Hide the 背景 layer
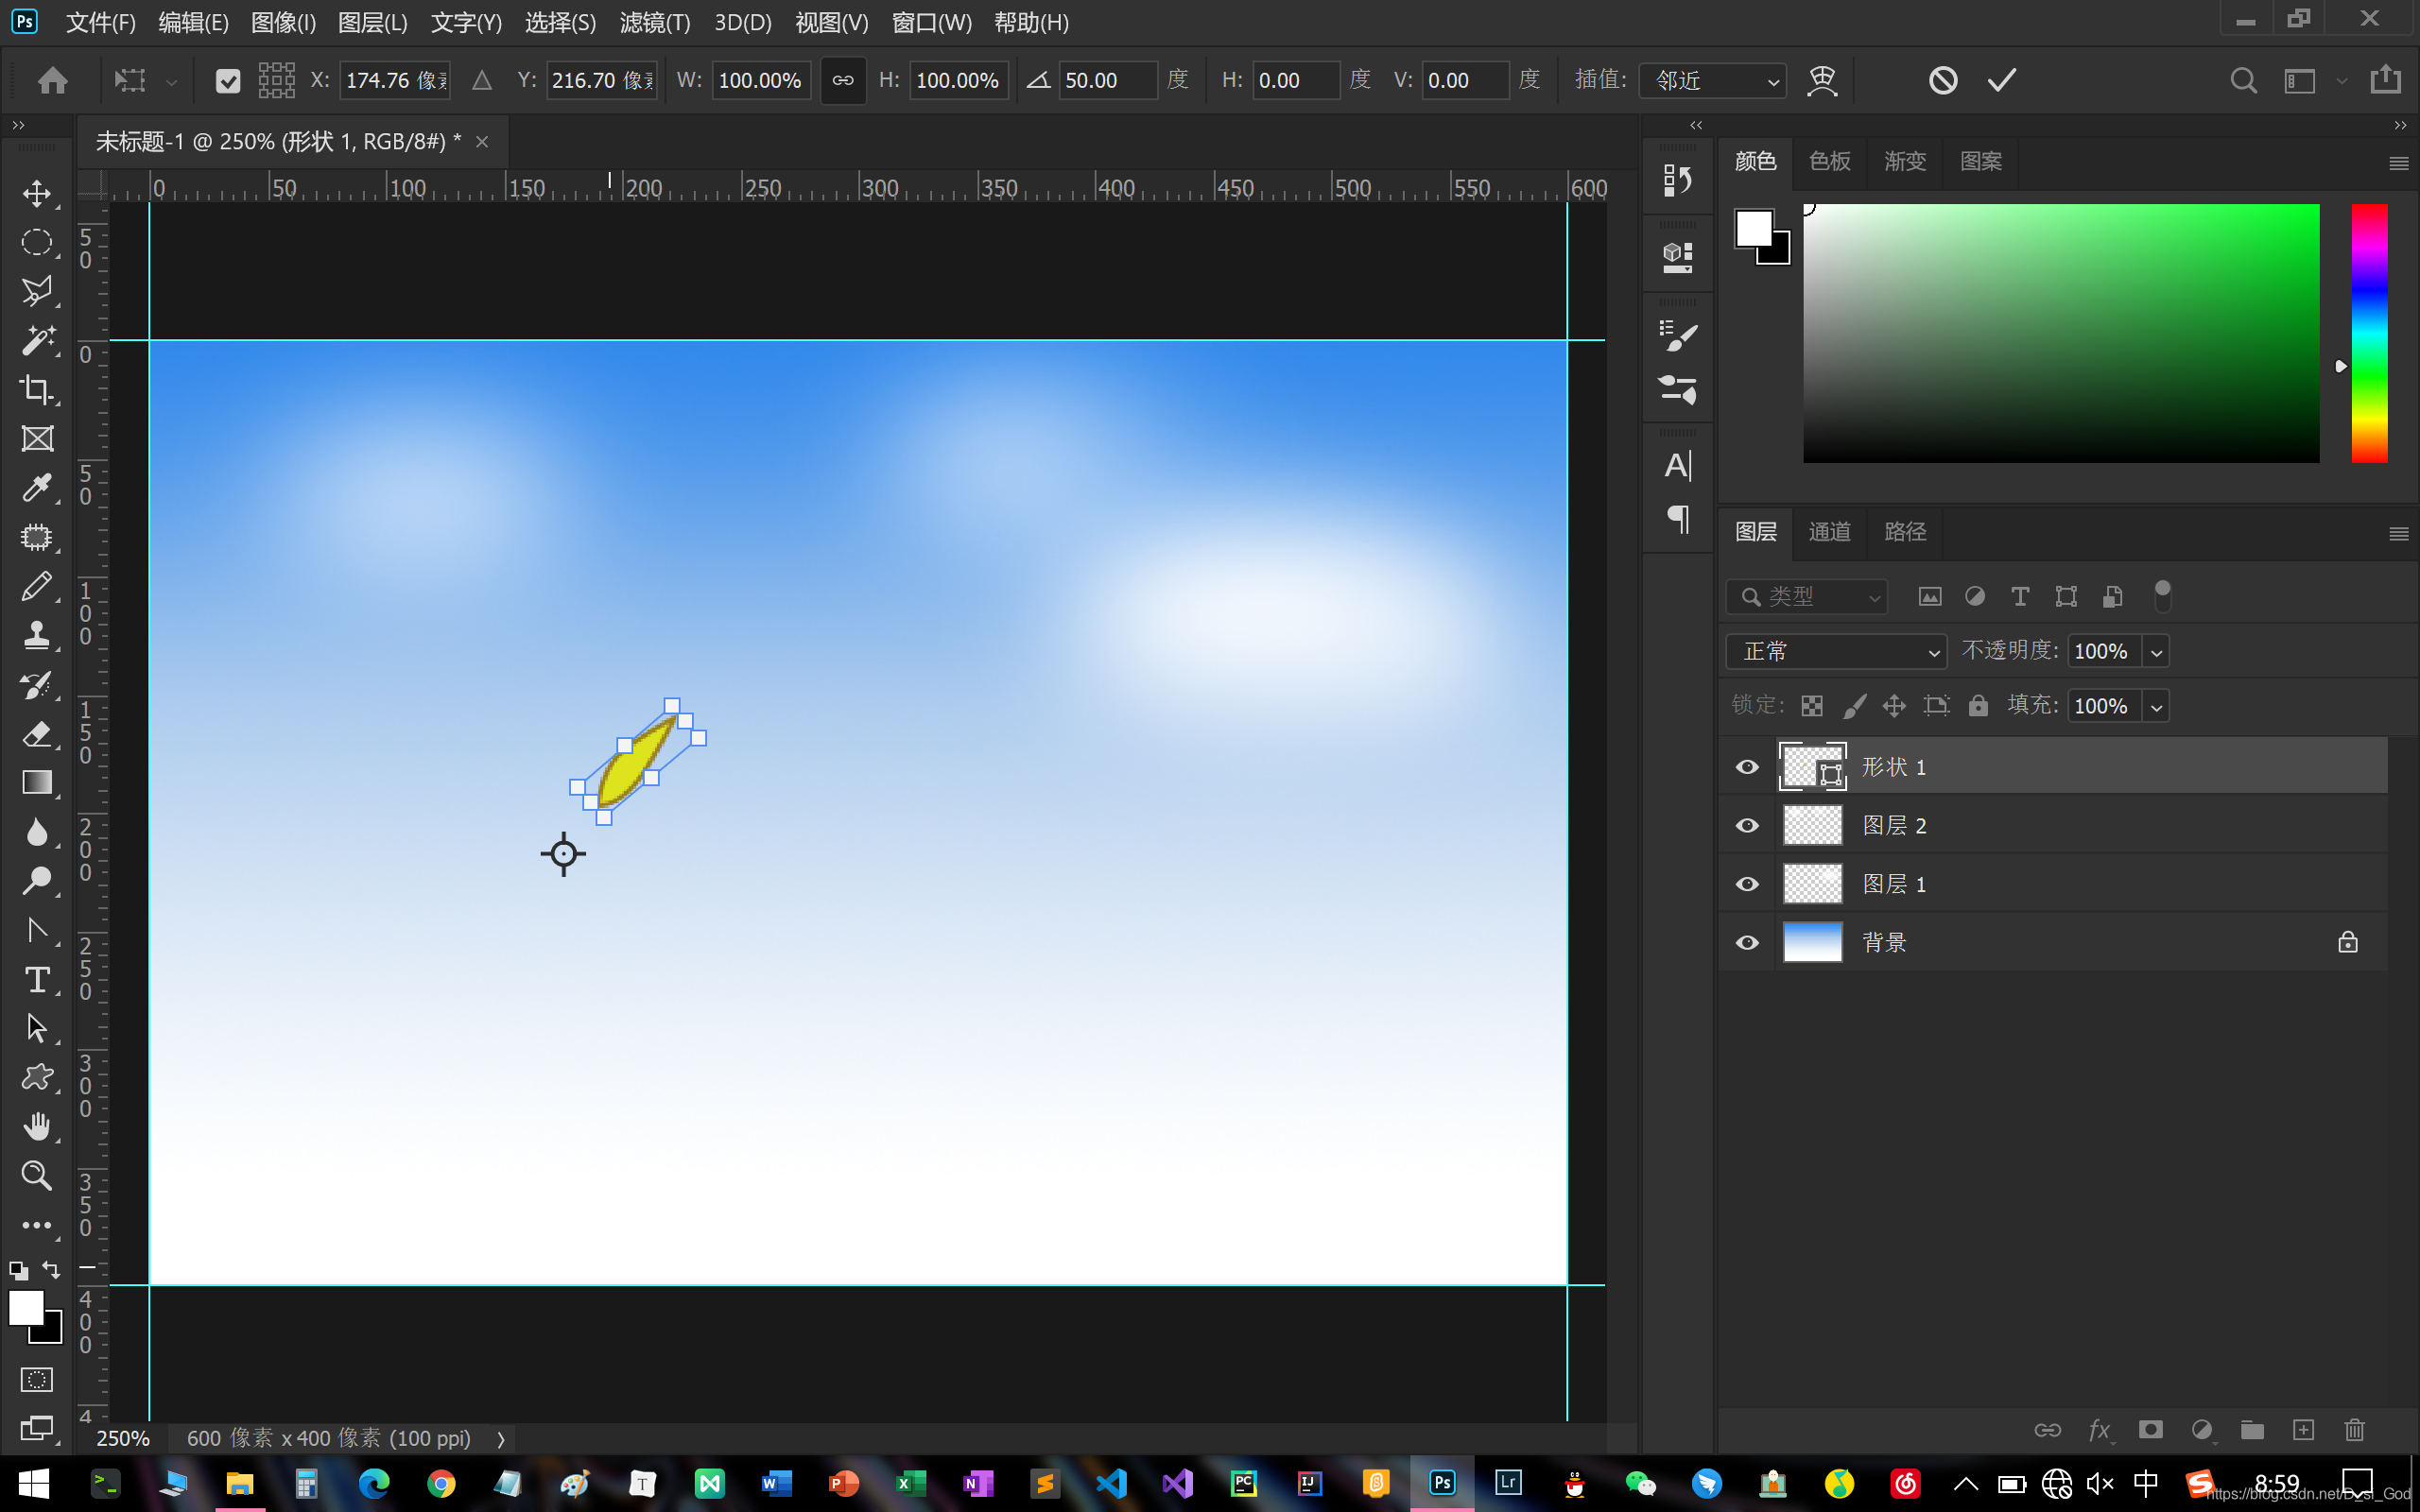The height and width of the screenshot is (1512, 2420). point(1747,943)
